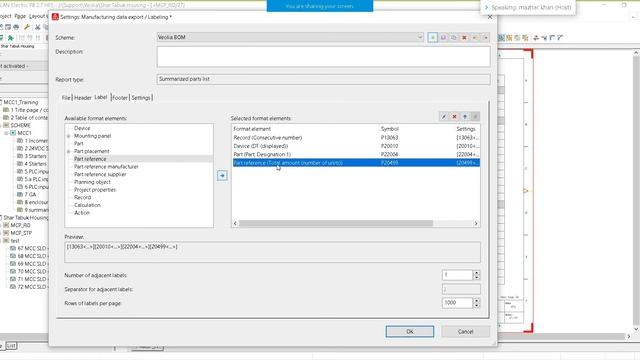
Task: Switch to the Header tab
Action: (x=82, y=98)
